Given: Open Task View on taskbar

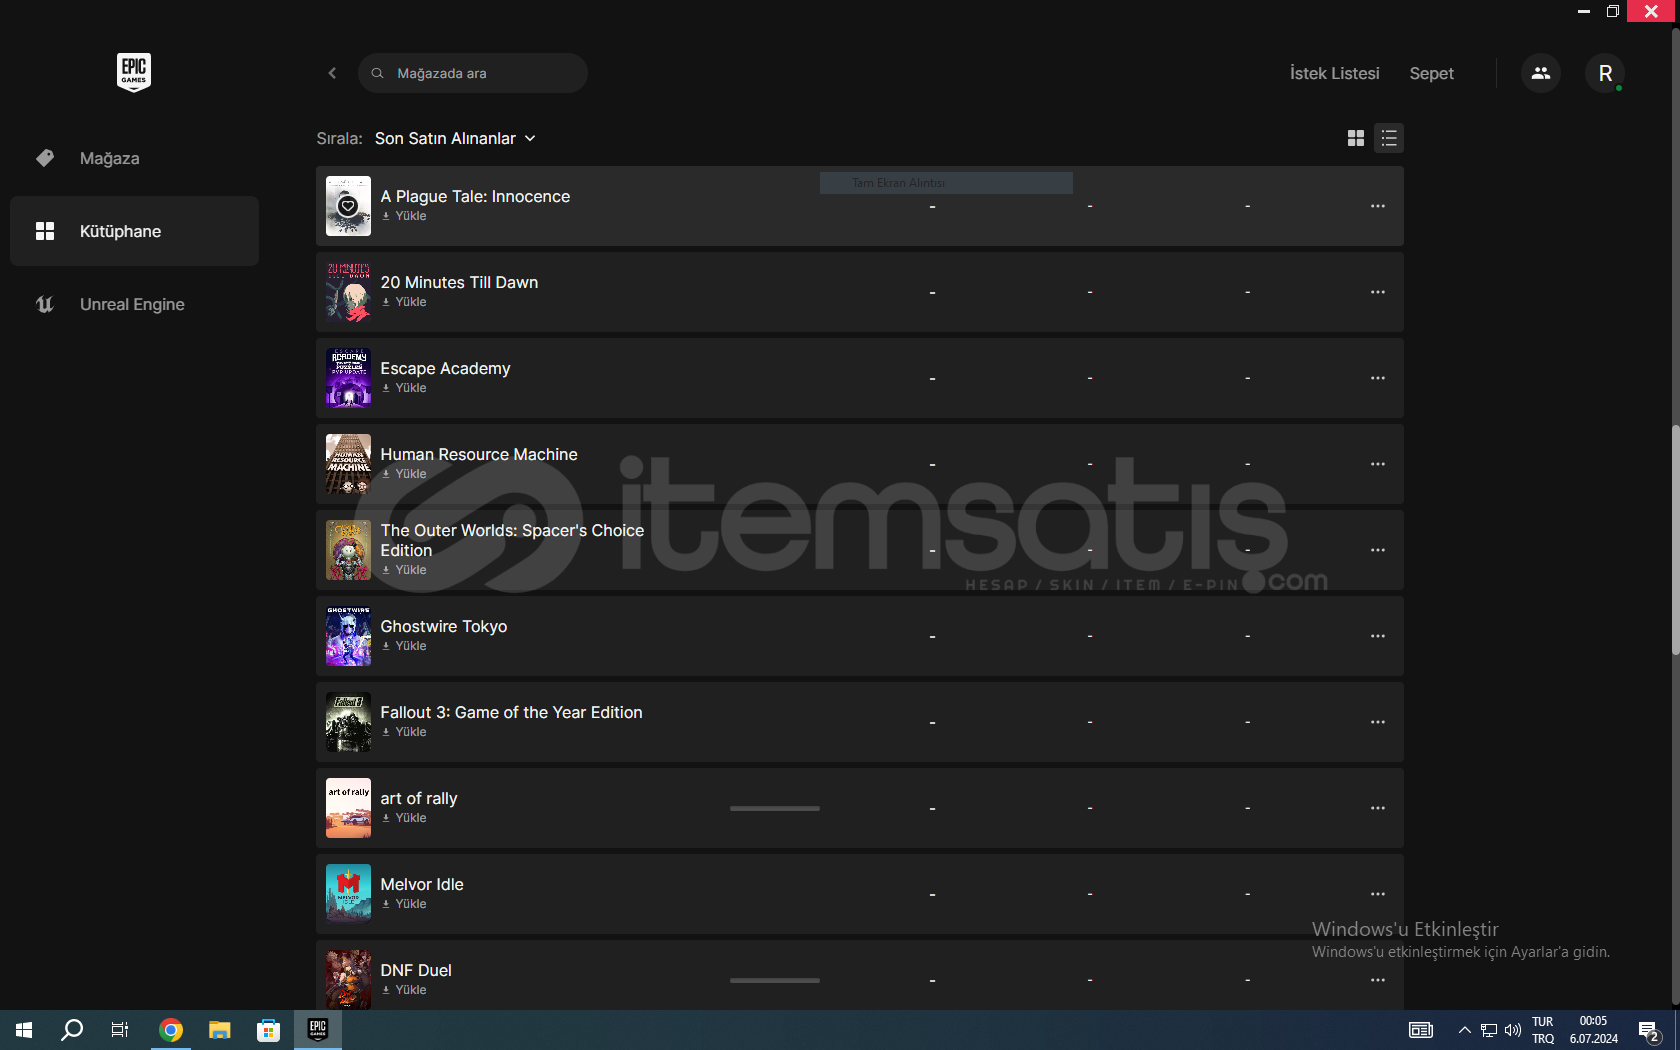Looking at the screenshot, I should [x=120, y=1030].
